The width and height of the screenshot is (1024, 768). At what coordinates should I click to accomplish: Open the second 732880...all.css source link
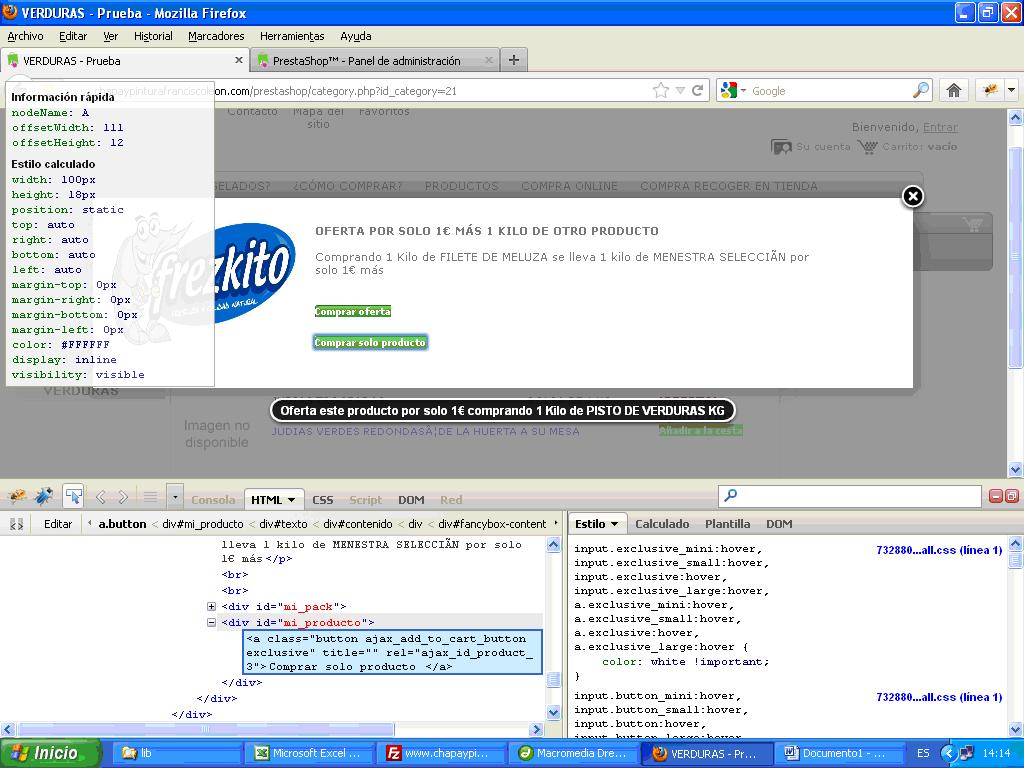click(x=939, y=697)
